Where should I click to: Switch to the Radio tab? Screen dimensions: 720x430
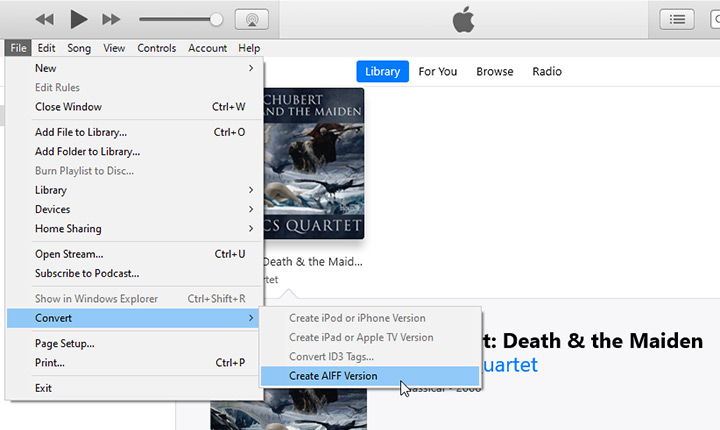(547, 71)
